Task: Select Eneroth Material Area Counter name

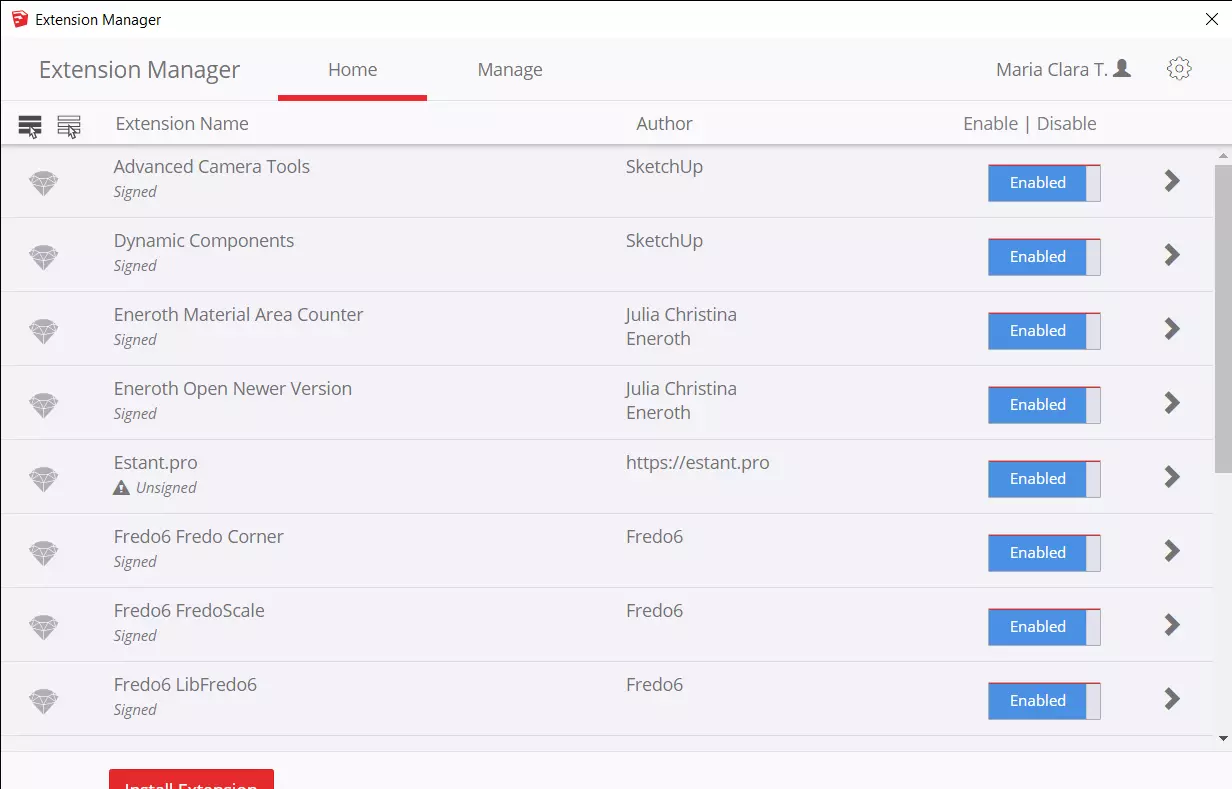Action: (x=238, y=315)
